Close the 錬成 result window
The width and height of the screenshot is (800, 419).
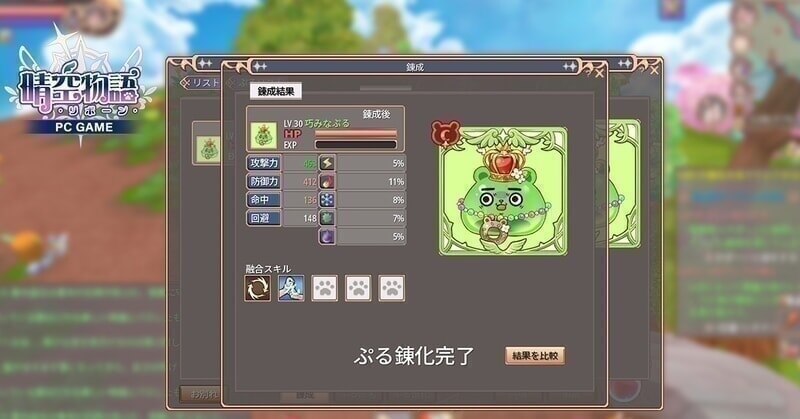coord(599,73)
